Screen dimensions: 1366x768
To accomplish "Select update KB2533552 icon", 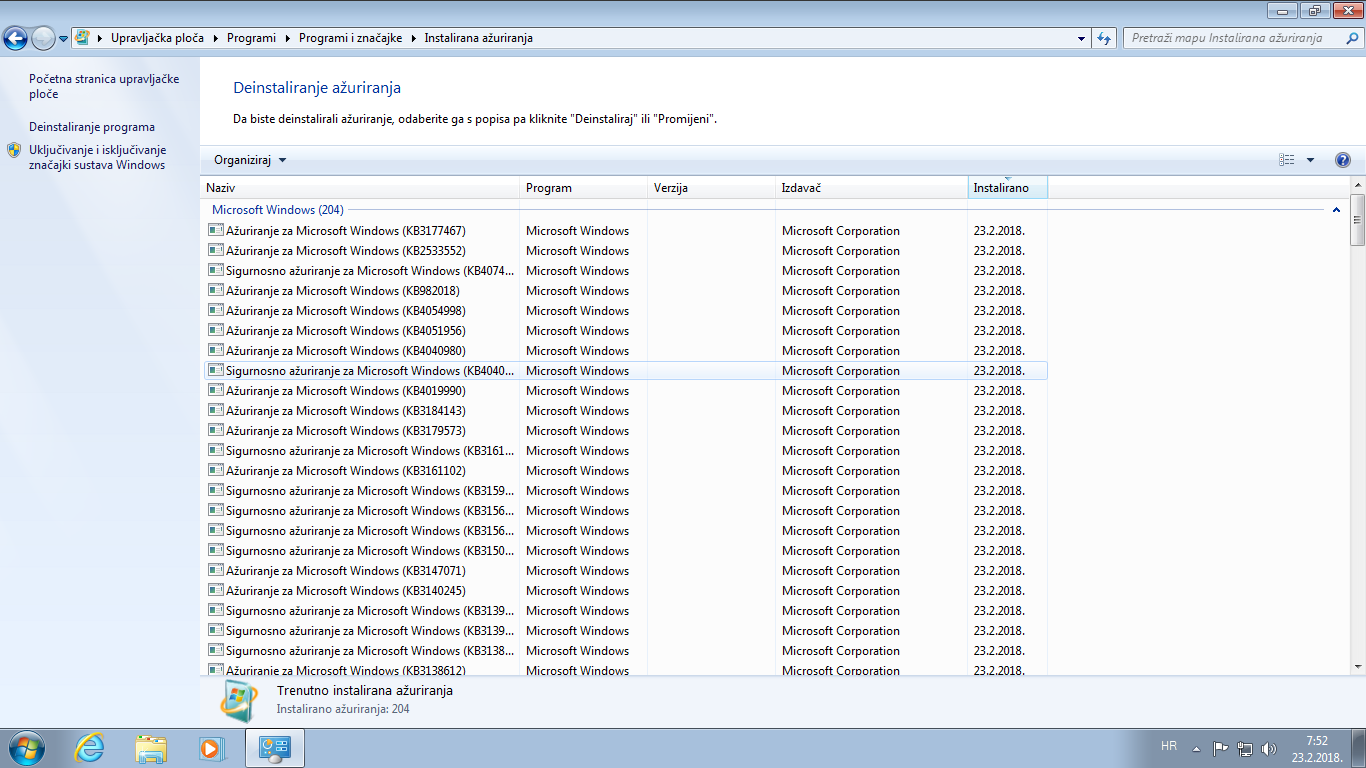I will click(x=215, y=250).
